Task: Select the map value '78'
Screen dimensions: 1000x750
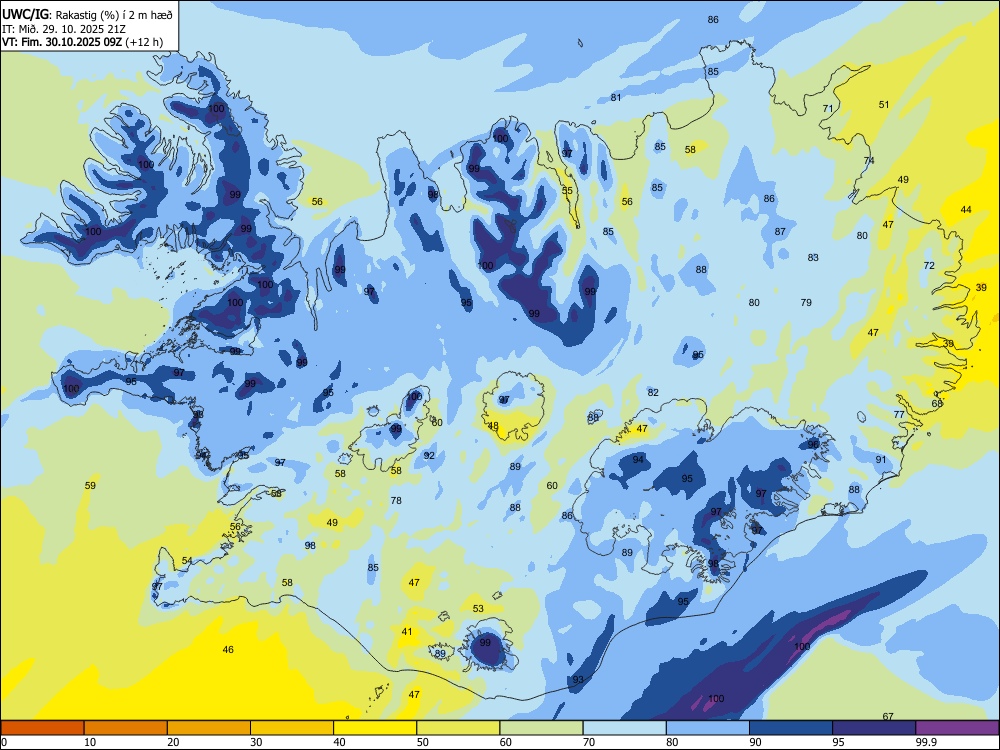Action: point(396,501)
